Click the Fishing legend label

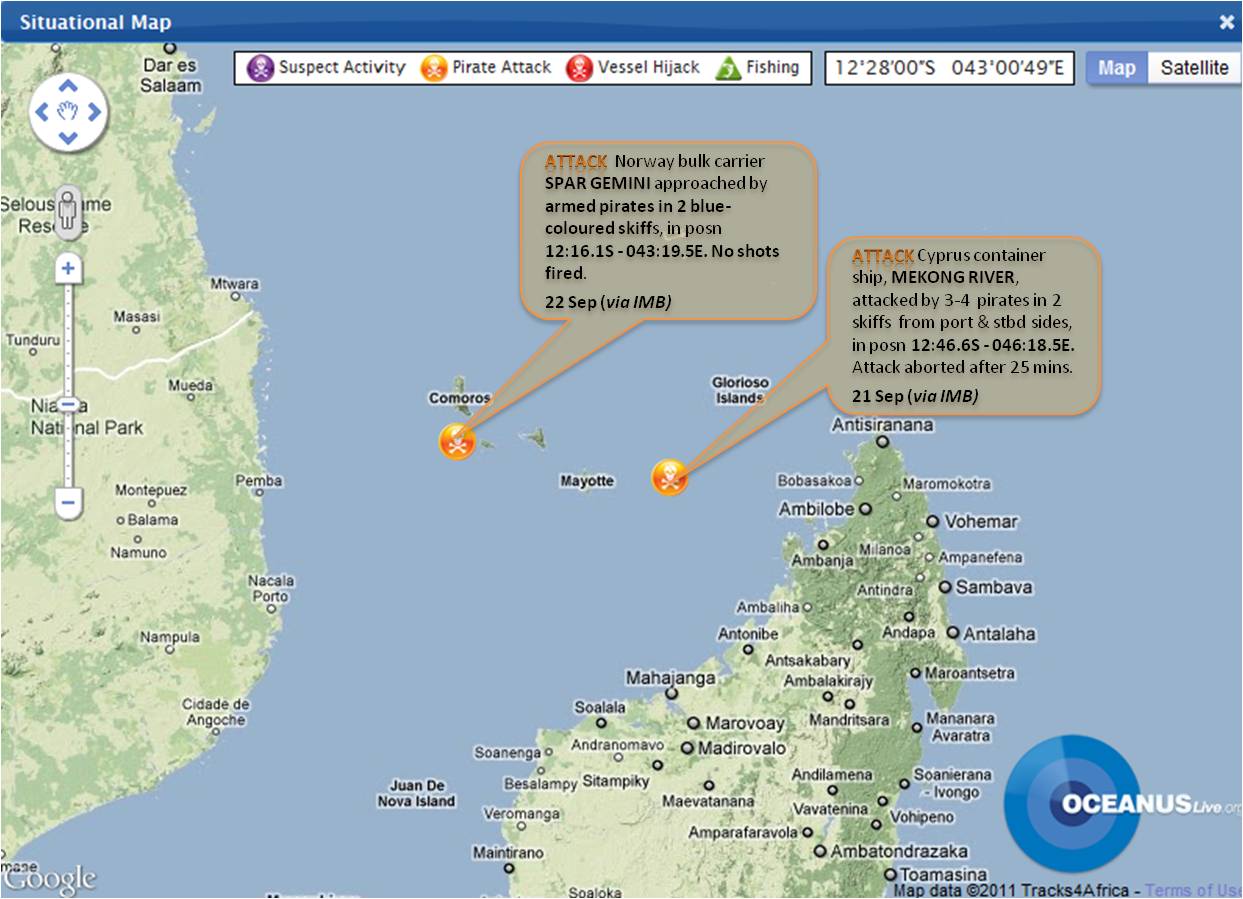click(x=772, y=68)
